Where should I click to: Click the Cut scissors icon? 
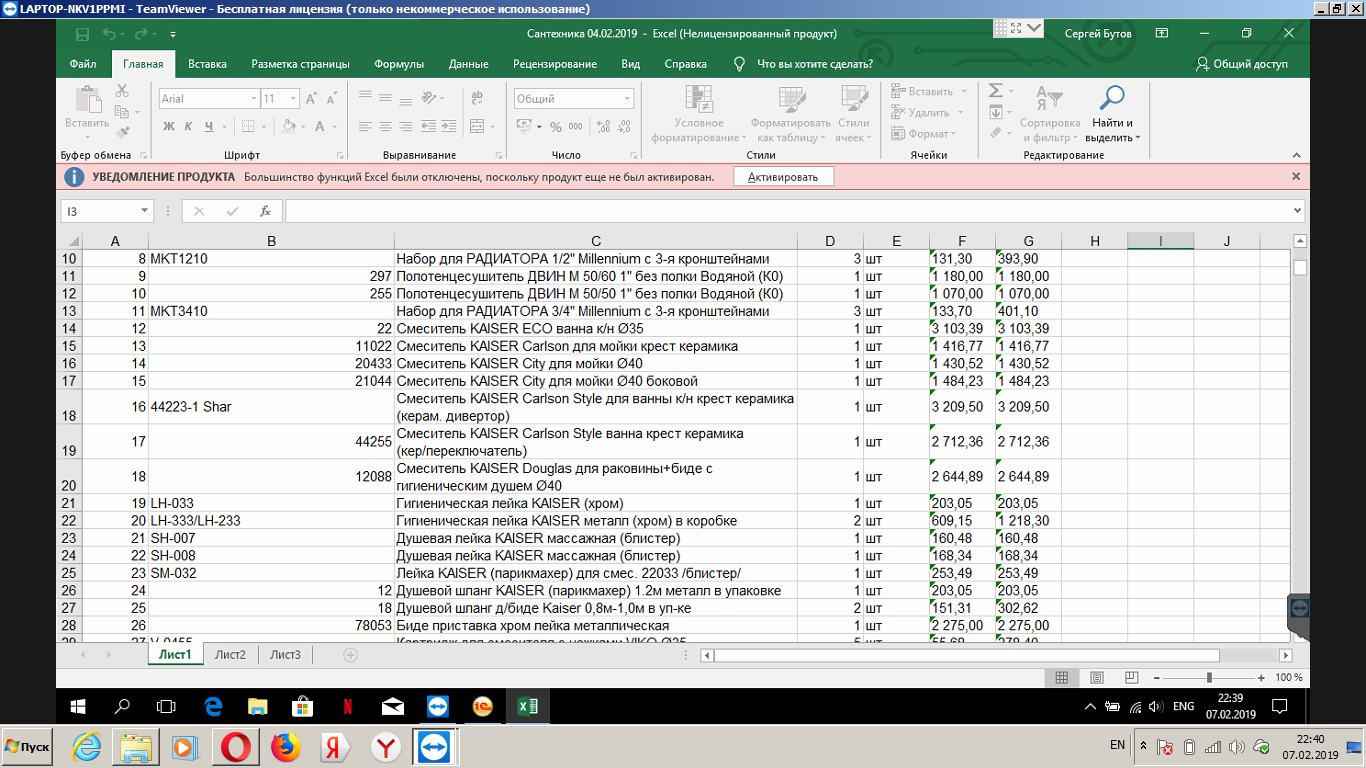[x=122, y=90]
